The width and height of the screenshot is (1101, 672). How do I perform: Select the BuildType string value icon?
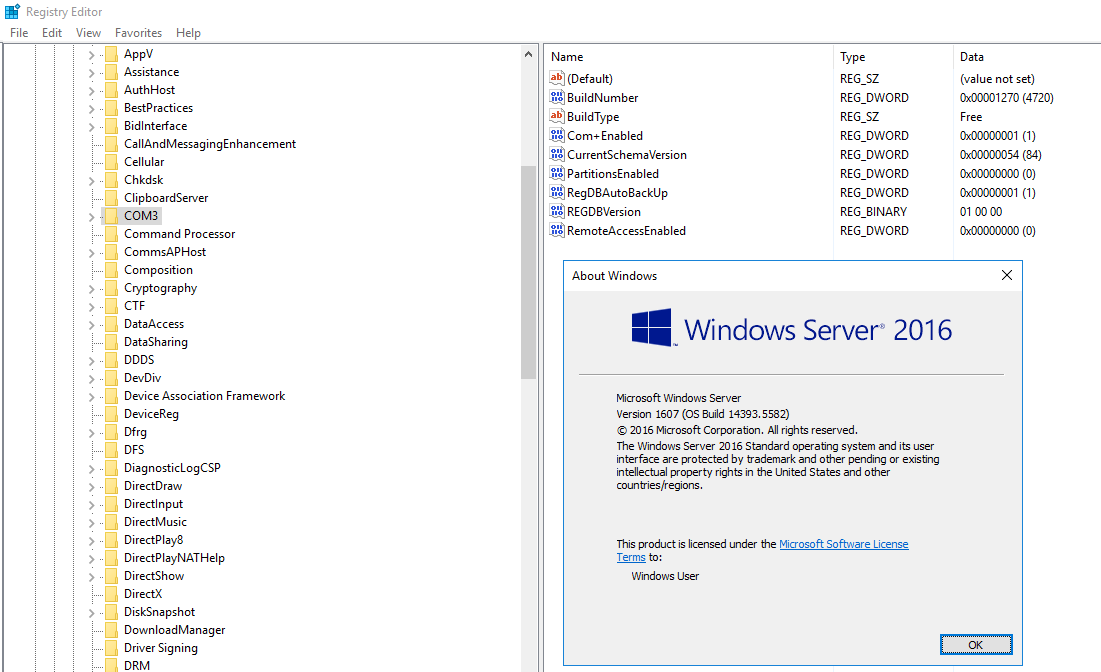pos(557,116)
